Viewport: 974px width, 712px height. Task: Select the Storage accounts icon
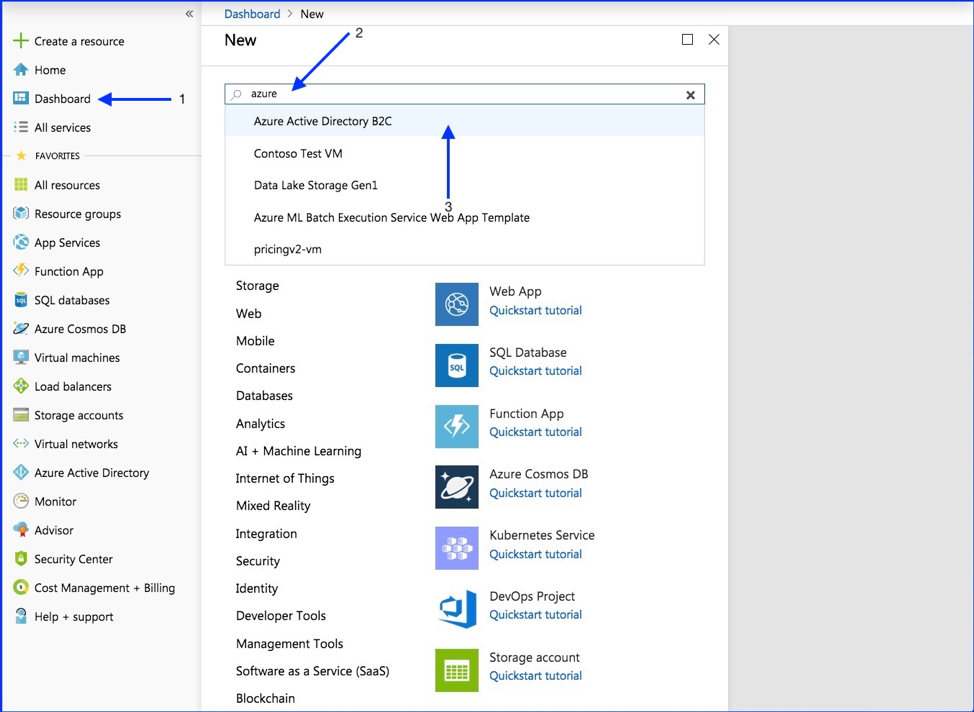click(x=20, y=415)
